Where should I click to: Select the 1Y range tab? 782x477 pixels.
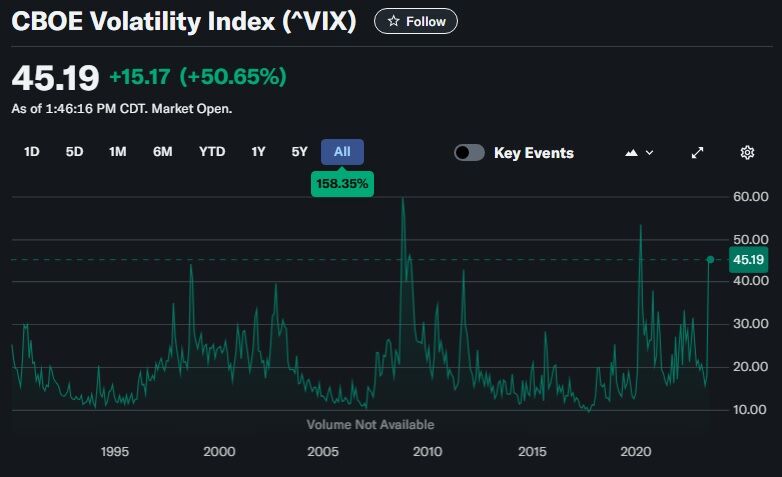point(258,152)
